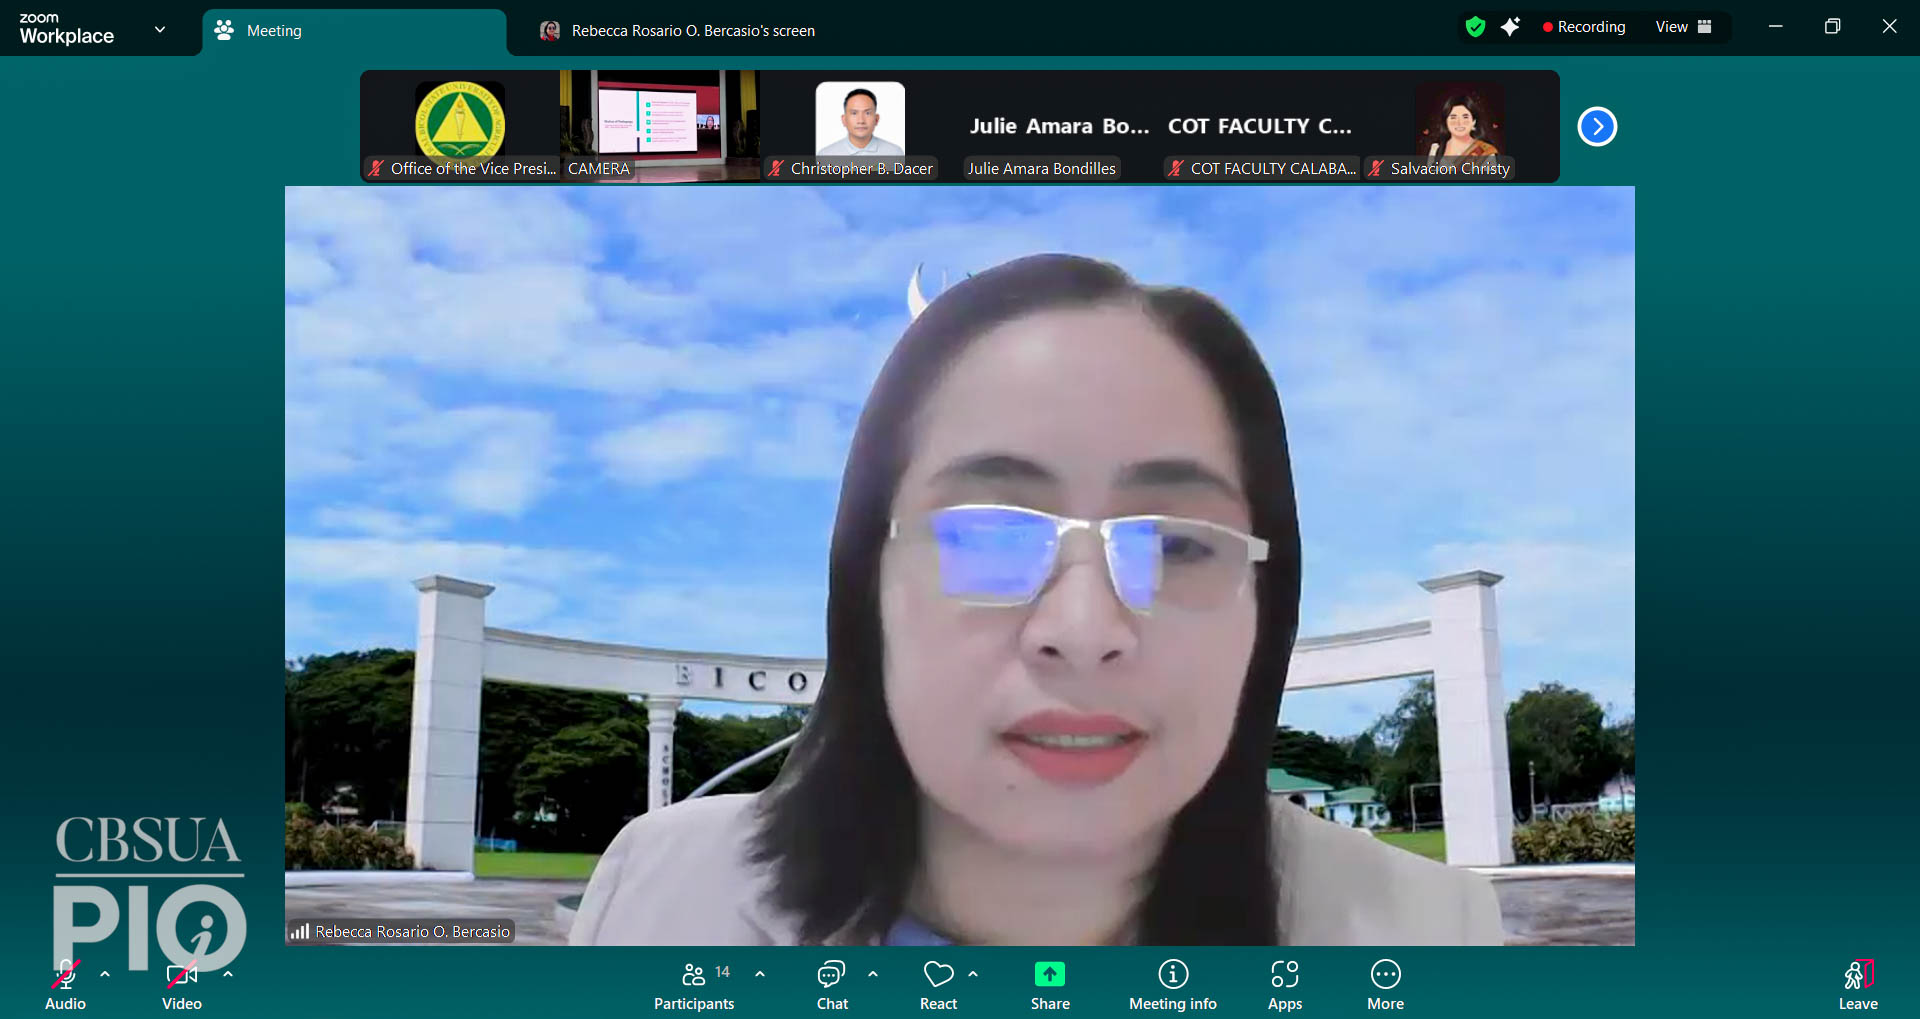Click the green encryption shield icon
Image resolution: width=1920 pixels, height=1019 pixels.
(1475, 27)
